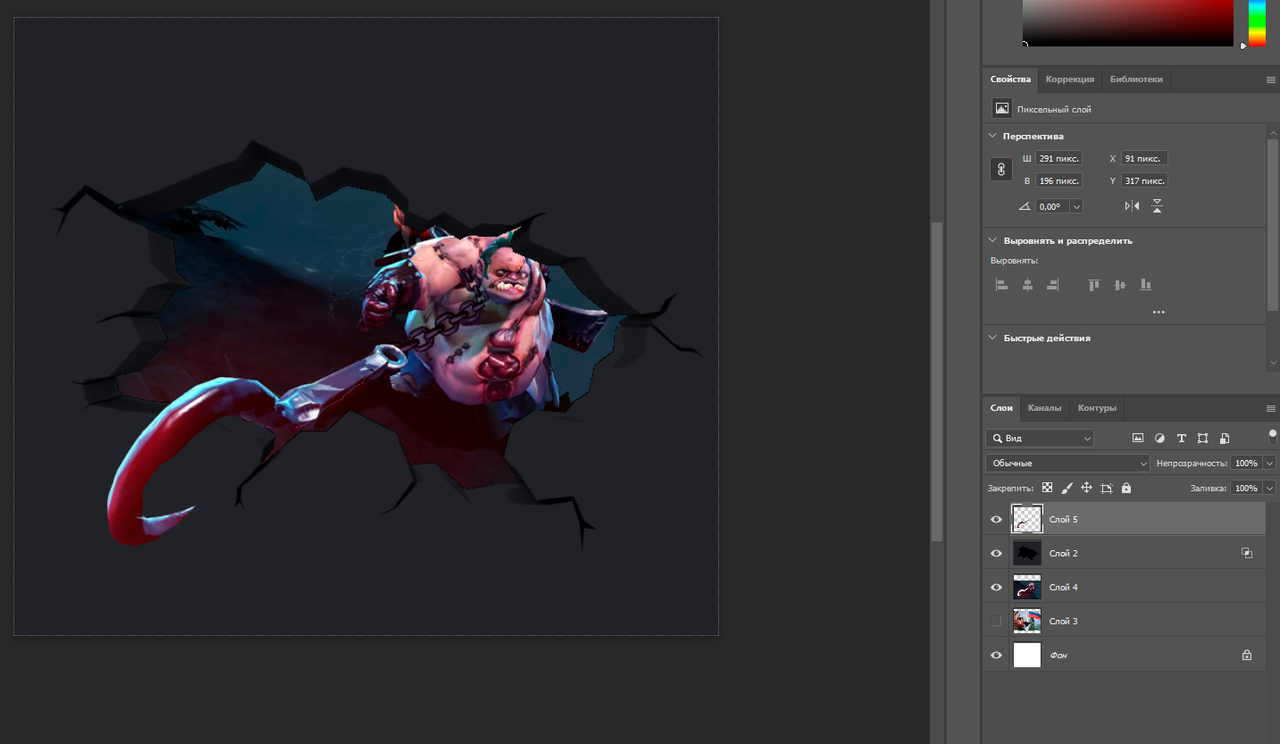Open the Непрозрачность slider dropdown
Screen dimensions: 1280x744
tap(1270, 463)
